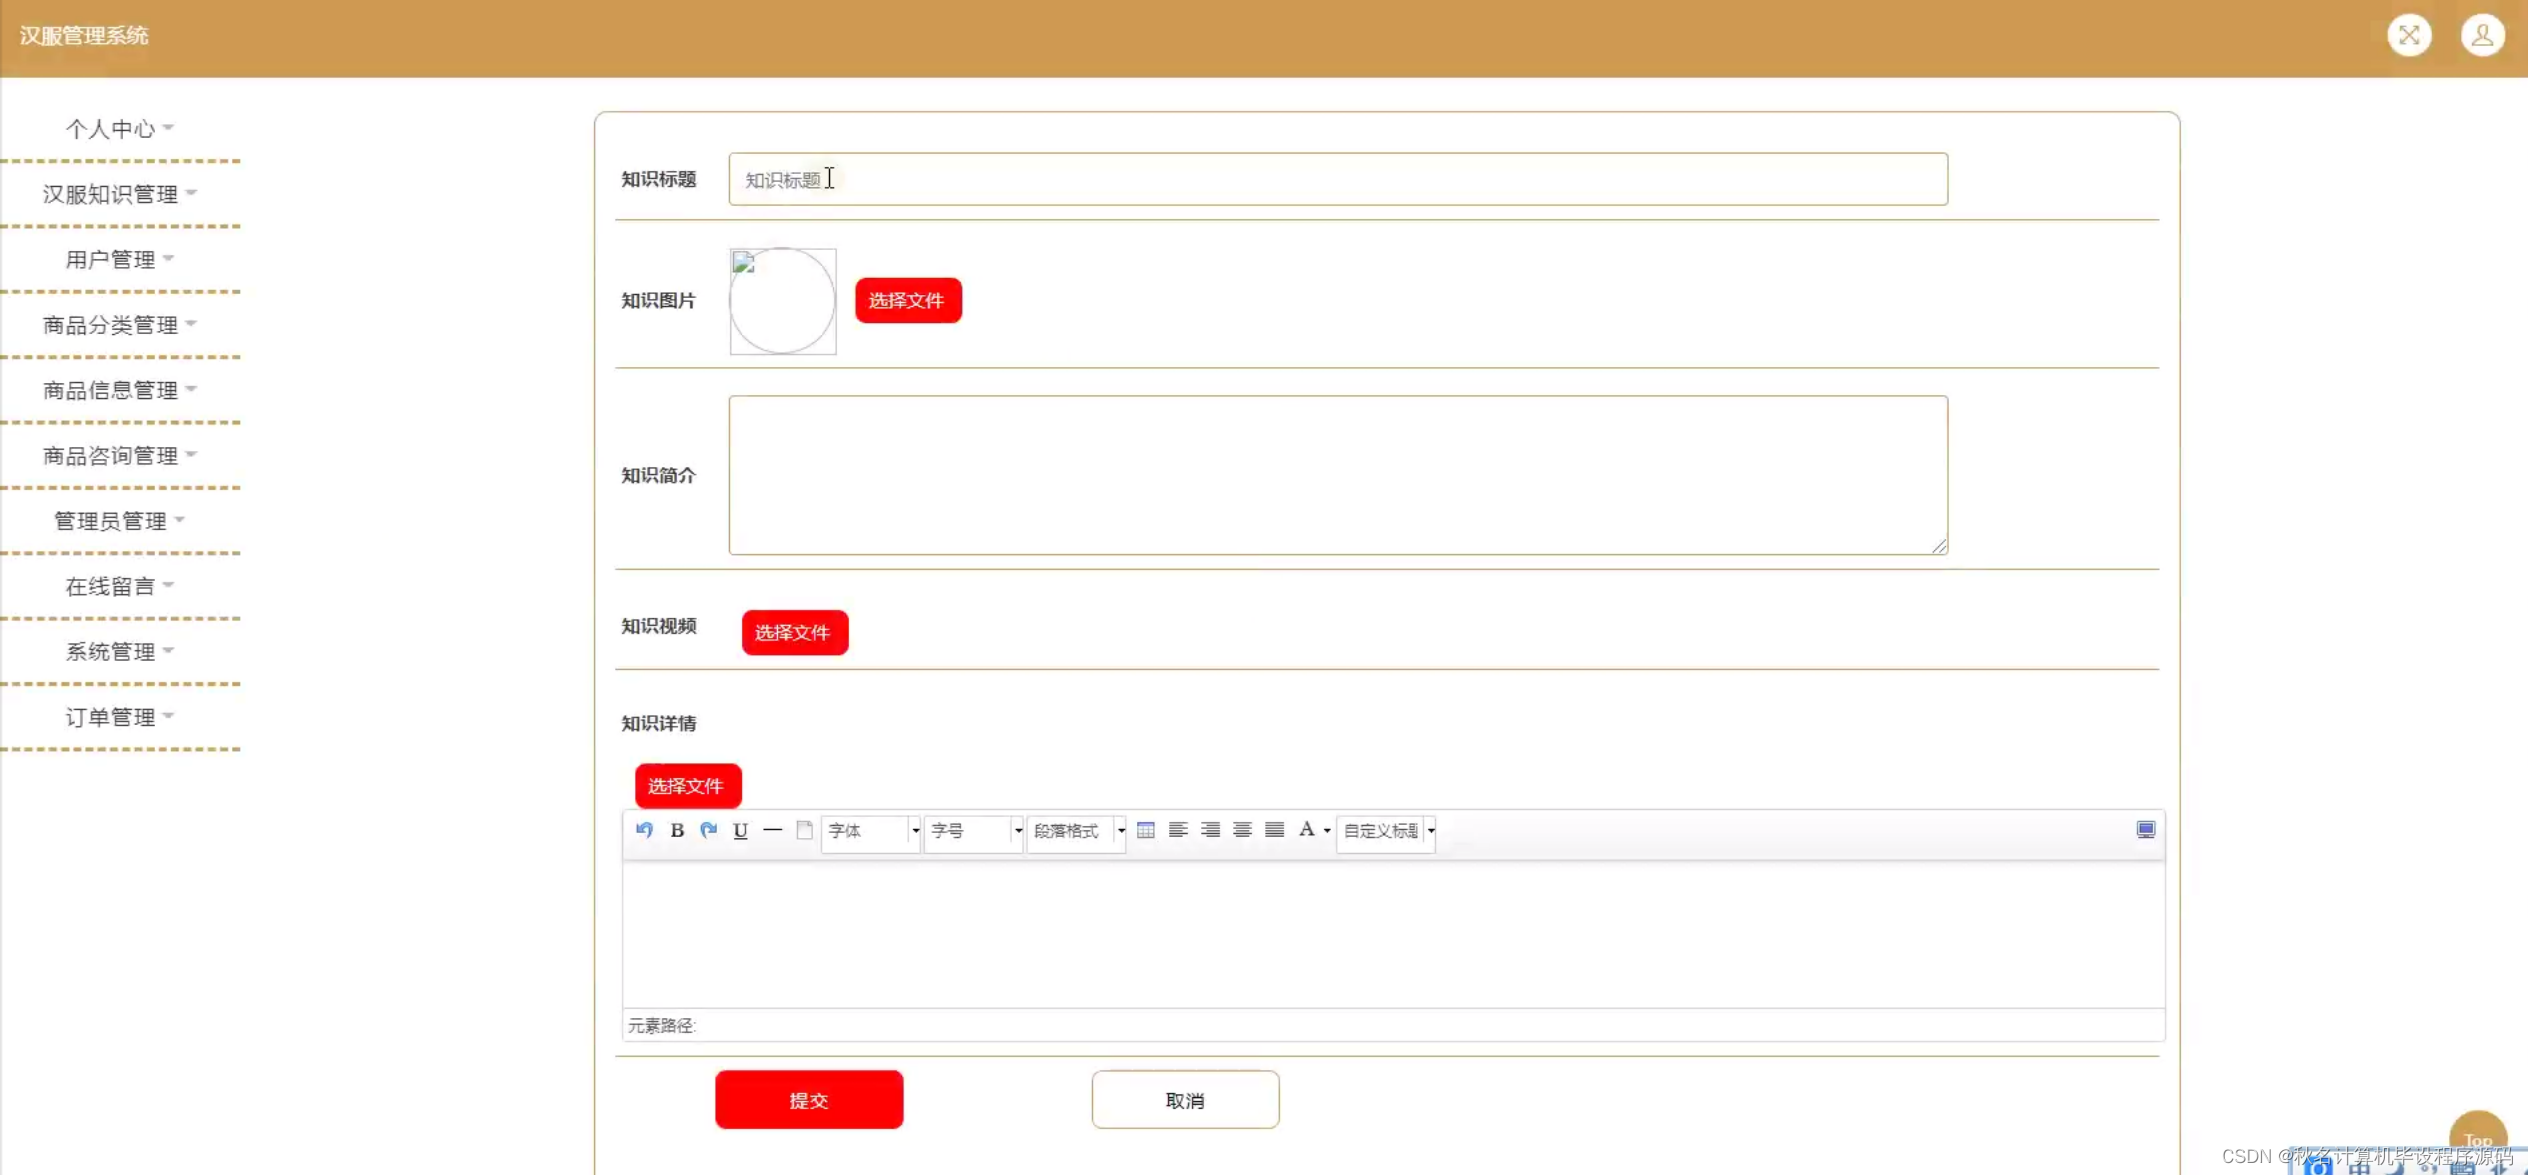Open the user profile icon in header
The width and height of the screenshot is (2528, 1175).
tap(2482, 36)
